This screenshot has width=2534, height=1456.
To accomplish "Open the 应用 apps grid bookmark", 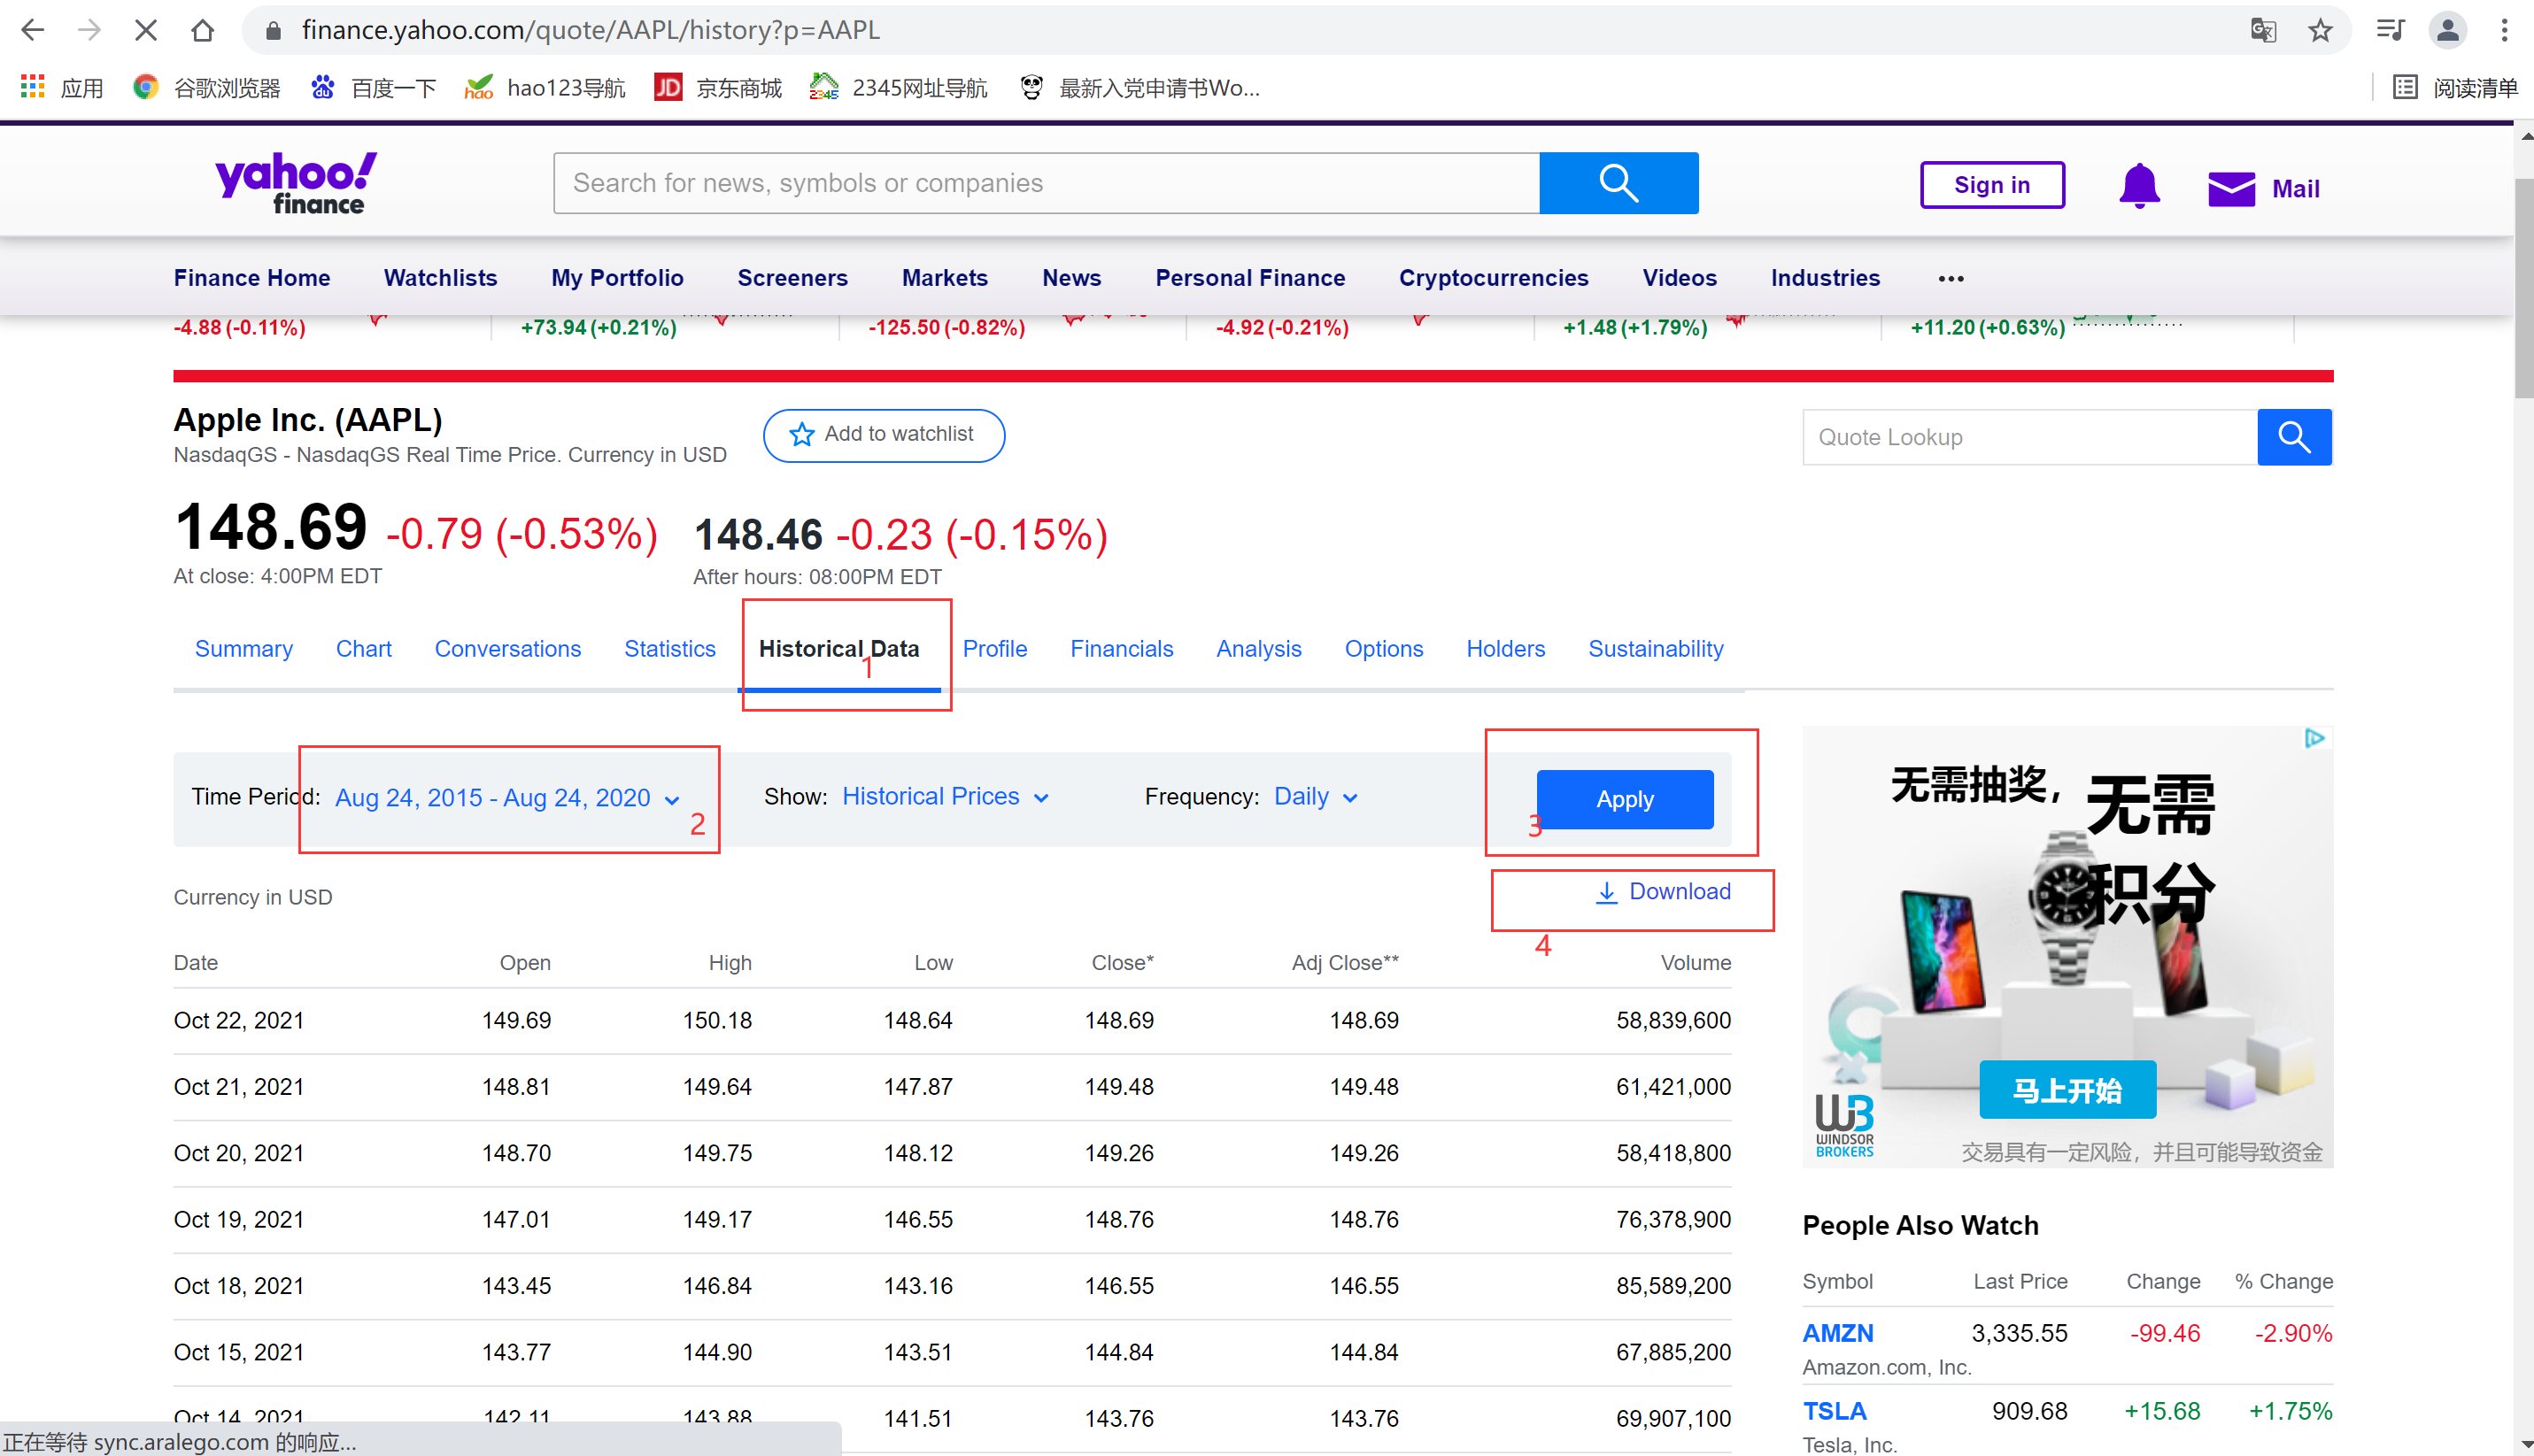I will [62, 88].
